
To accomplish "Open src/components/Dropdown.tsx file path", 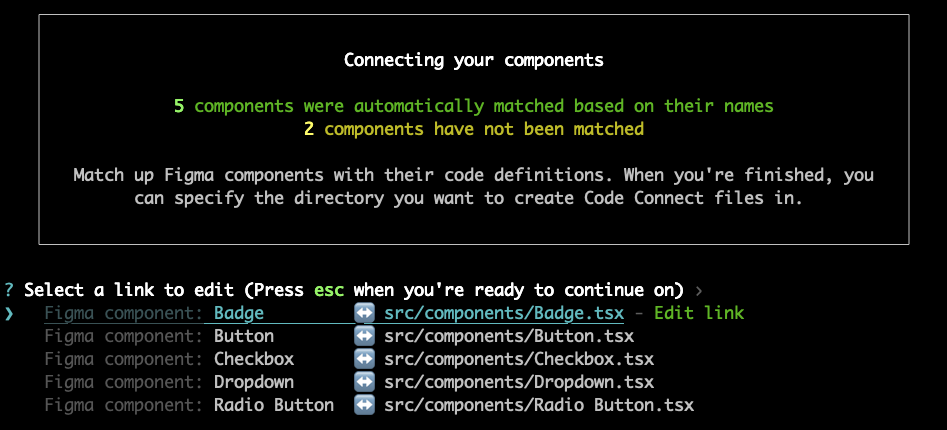I will pyautogui.click(x=519, y=382).
